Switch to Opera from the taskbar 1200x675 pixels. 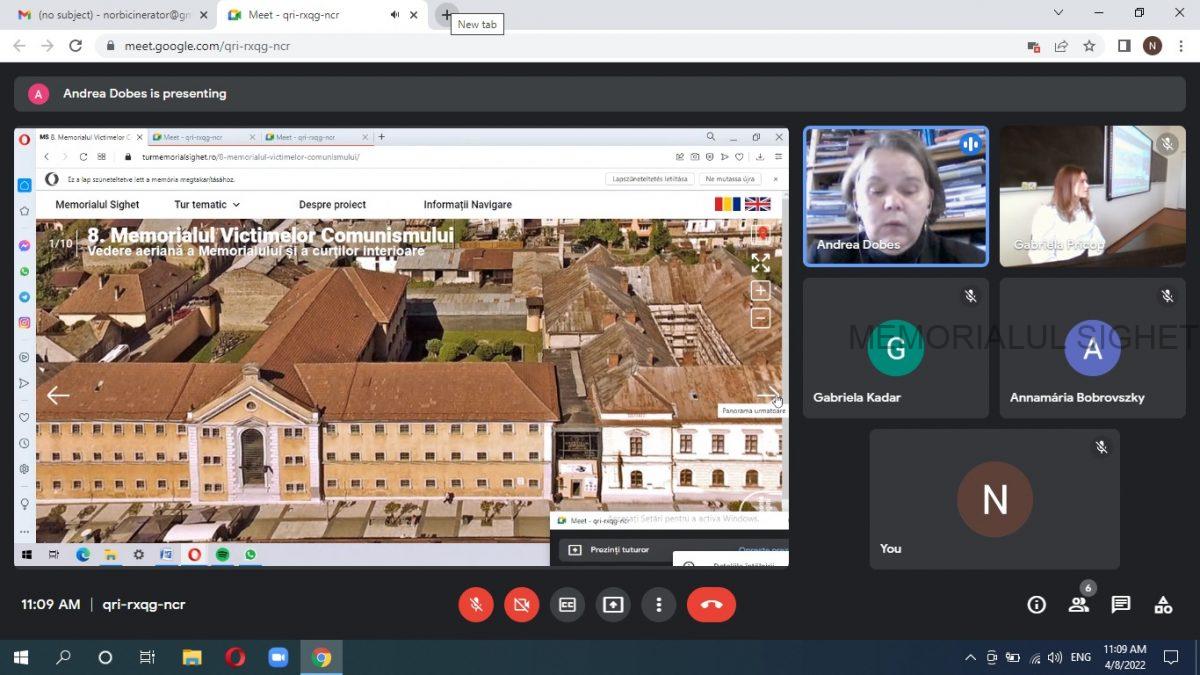(235, 657)
